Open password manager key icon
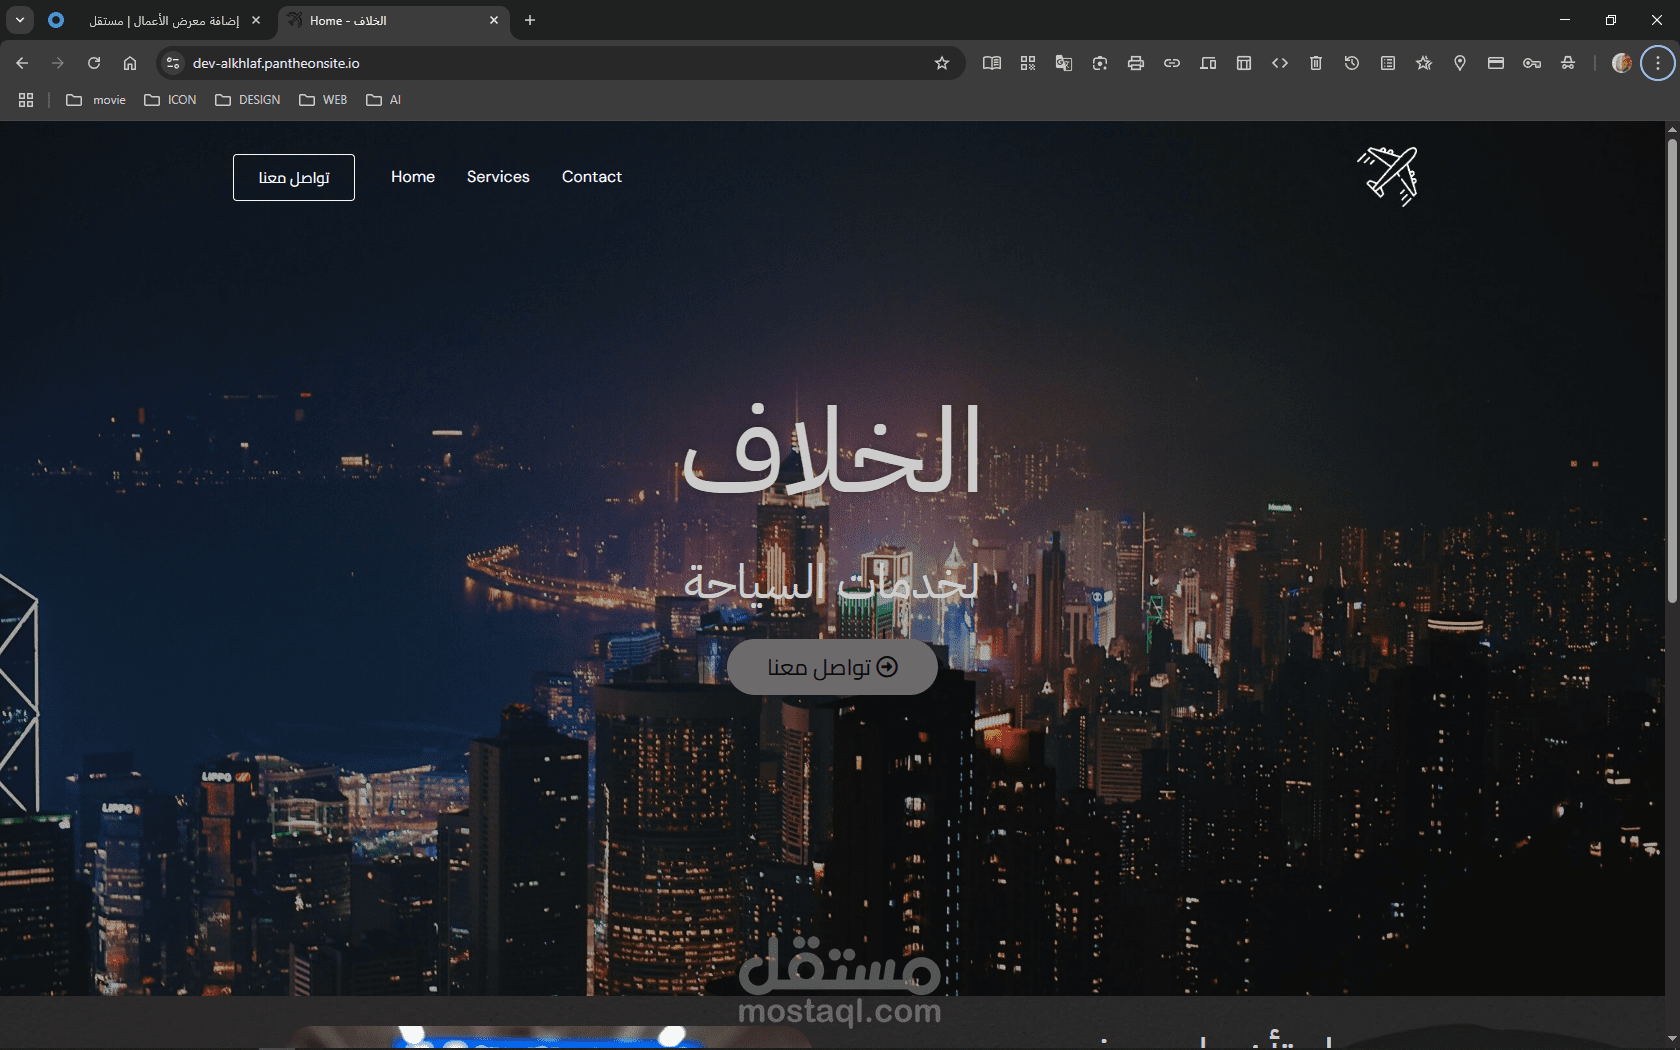 pos(1532,63)
